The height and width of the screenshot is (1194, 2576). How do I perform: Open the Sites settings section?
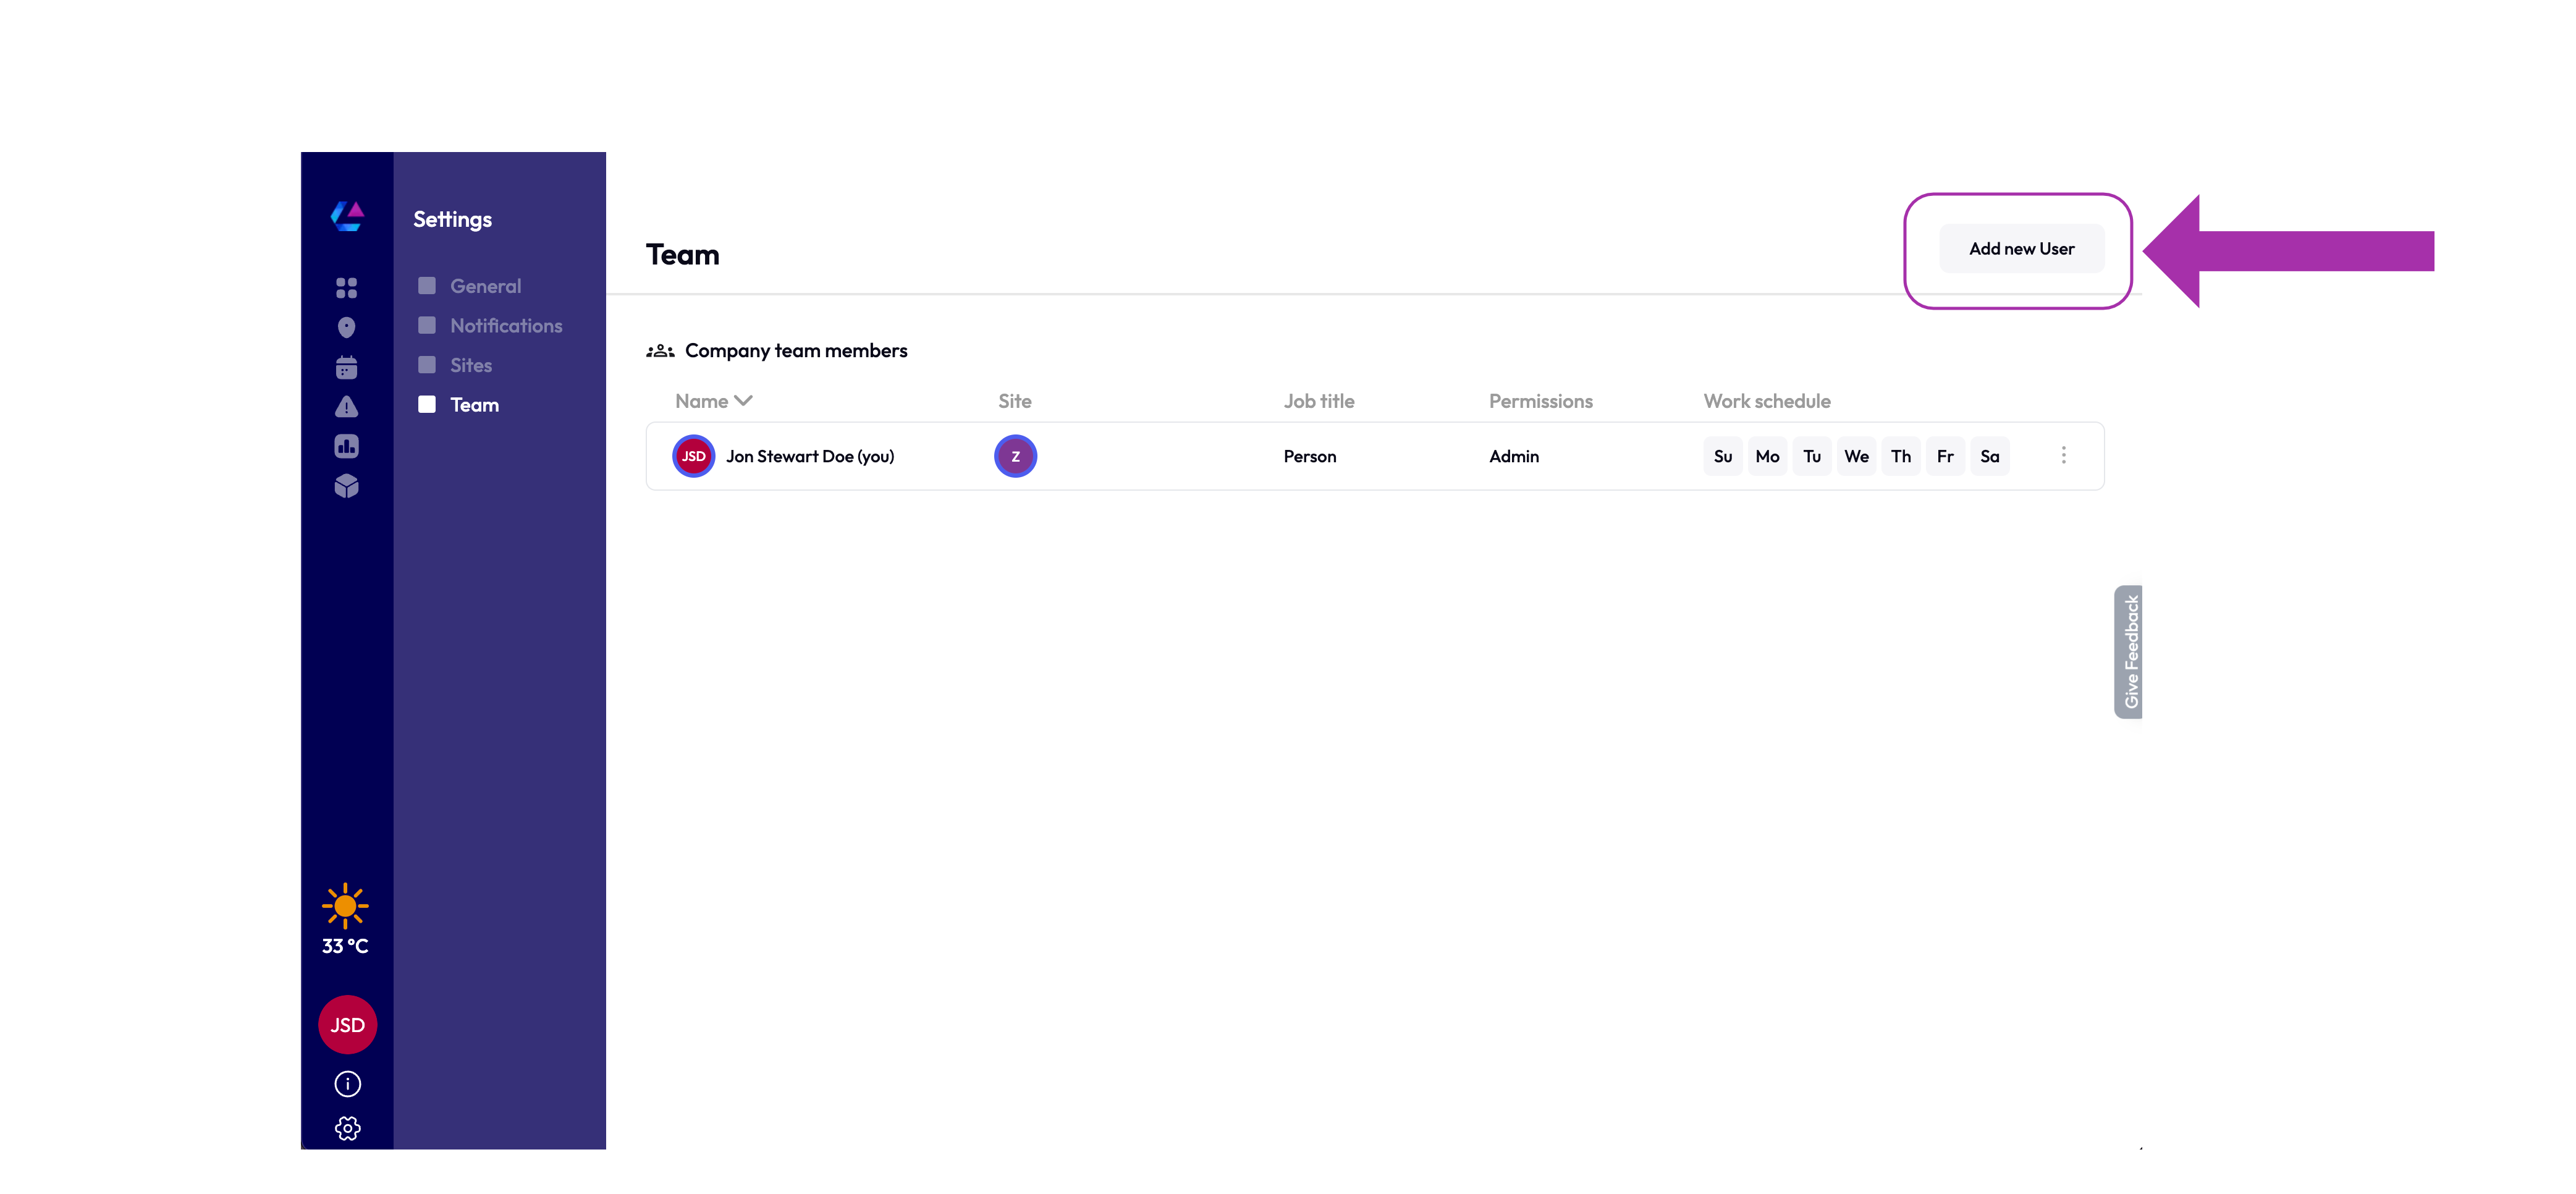[x=471, y=365]
